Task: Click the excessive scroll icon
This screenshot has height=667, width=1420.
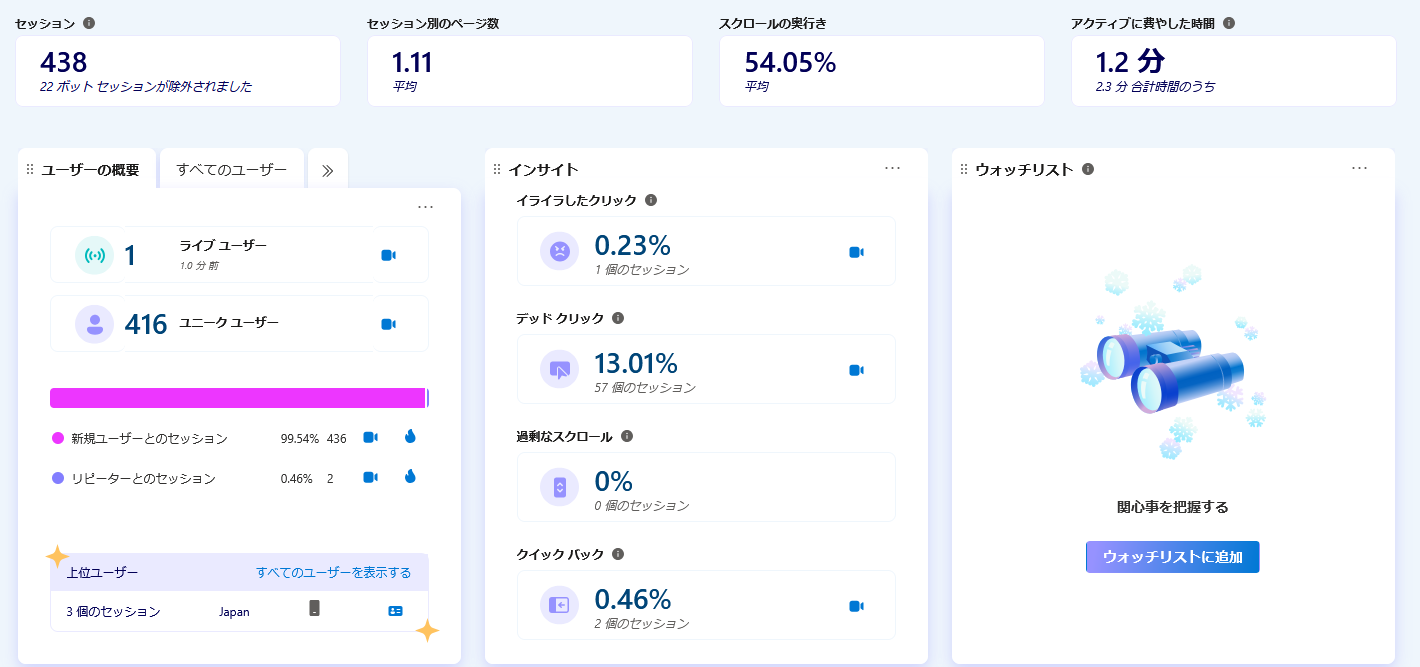Action: (560, 487)
